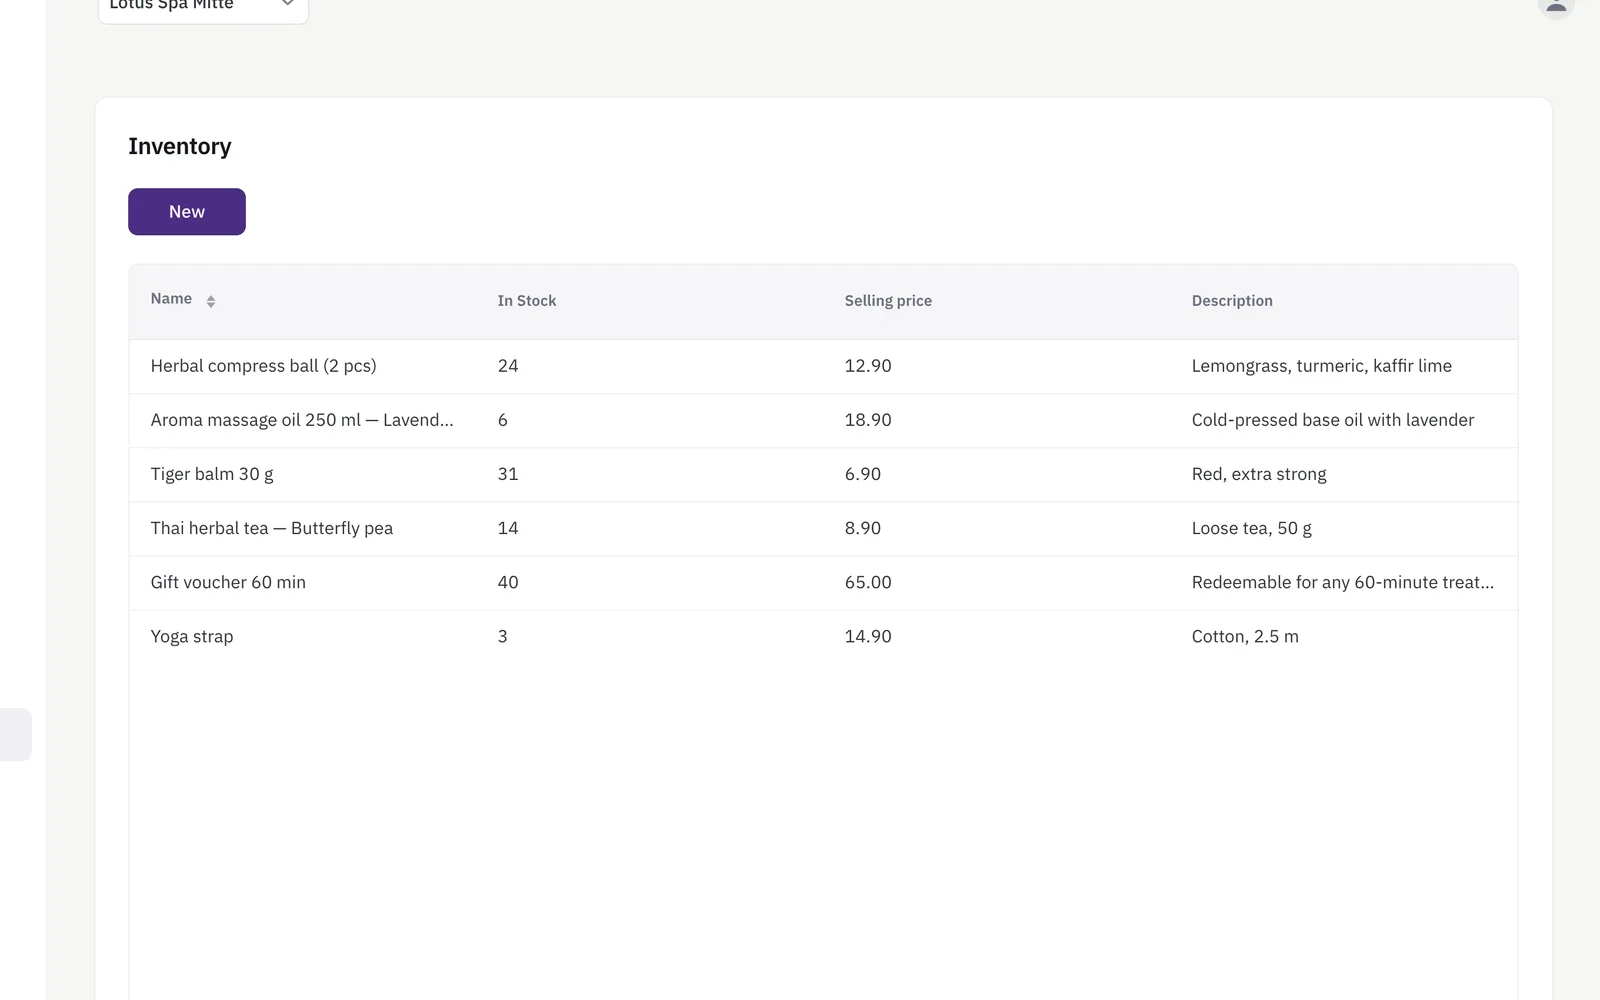This screenshot has width=1600, height=1000.
Task: Click price 18.90 in the table
Action: 868,420
